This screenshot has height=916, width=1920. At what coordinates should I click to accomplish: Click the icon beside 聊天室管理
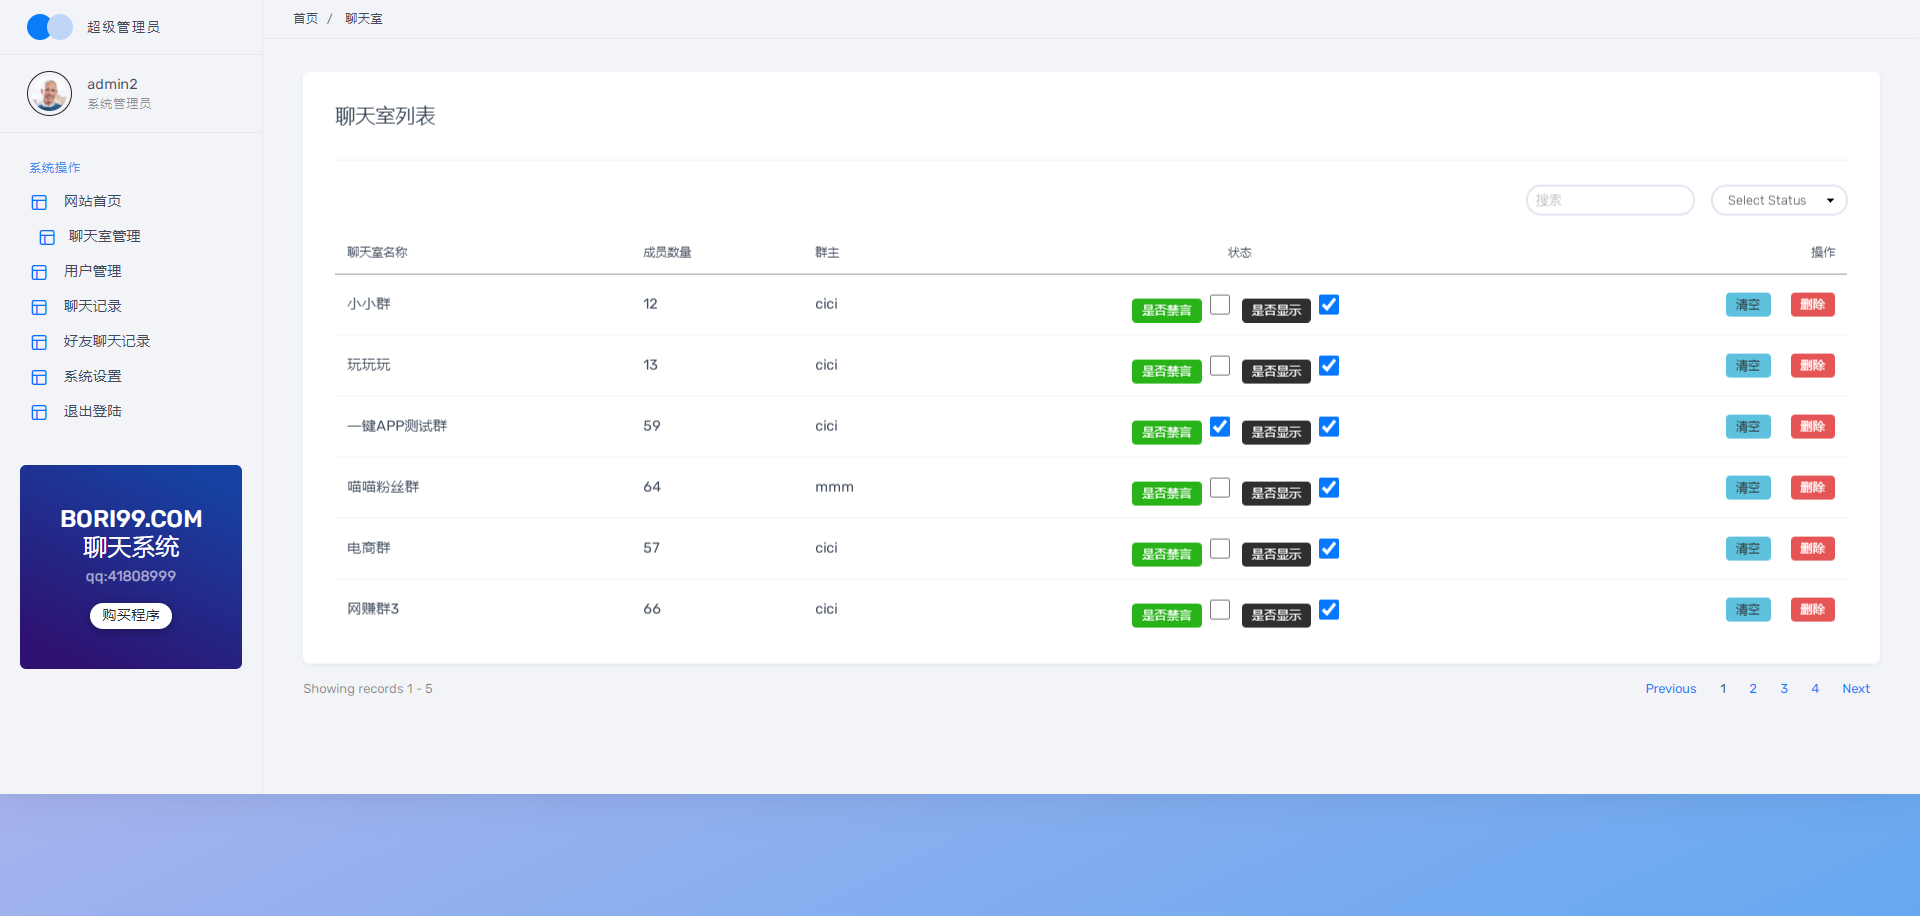(47, 237)
